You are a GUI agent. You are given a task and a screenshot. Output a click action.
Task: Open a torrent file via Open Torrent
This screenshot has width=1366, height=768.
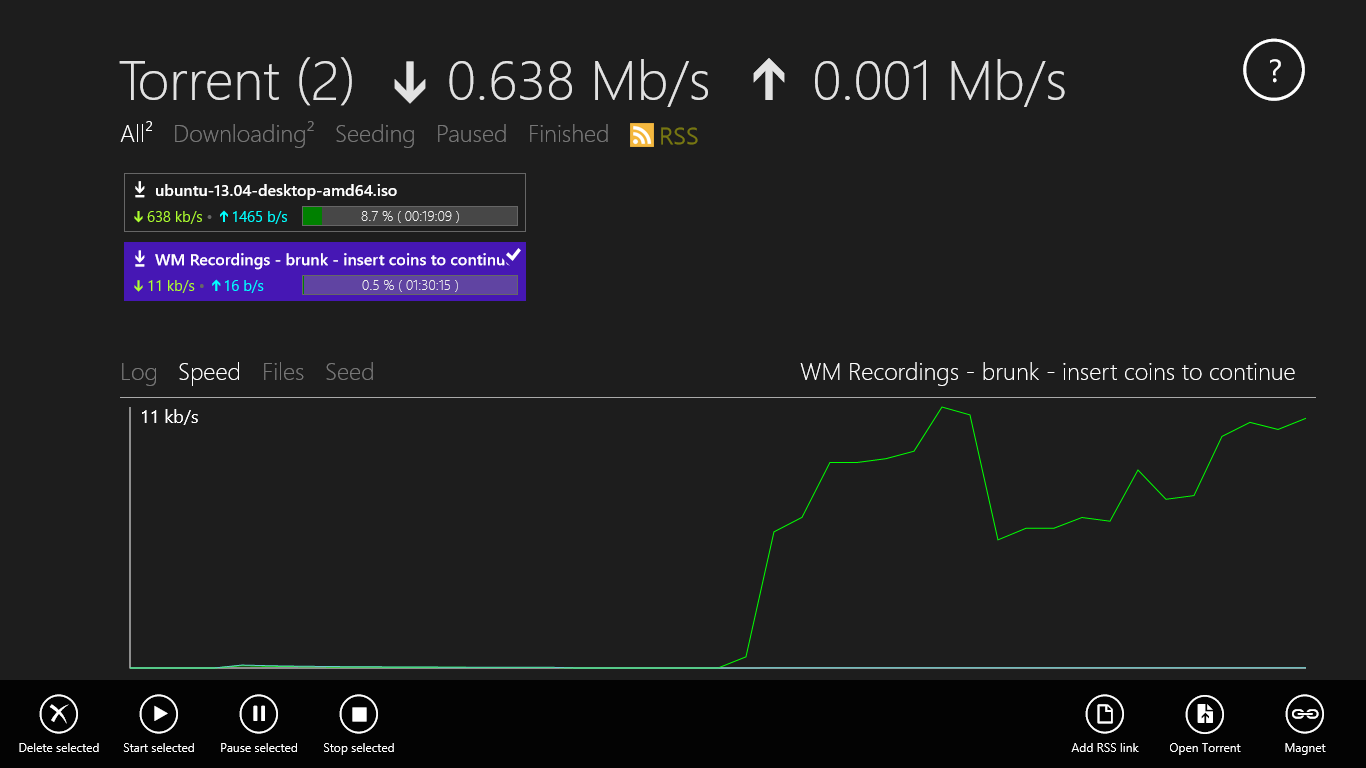tap(1205, 714)
